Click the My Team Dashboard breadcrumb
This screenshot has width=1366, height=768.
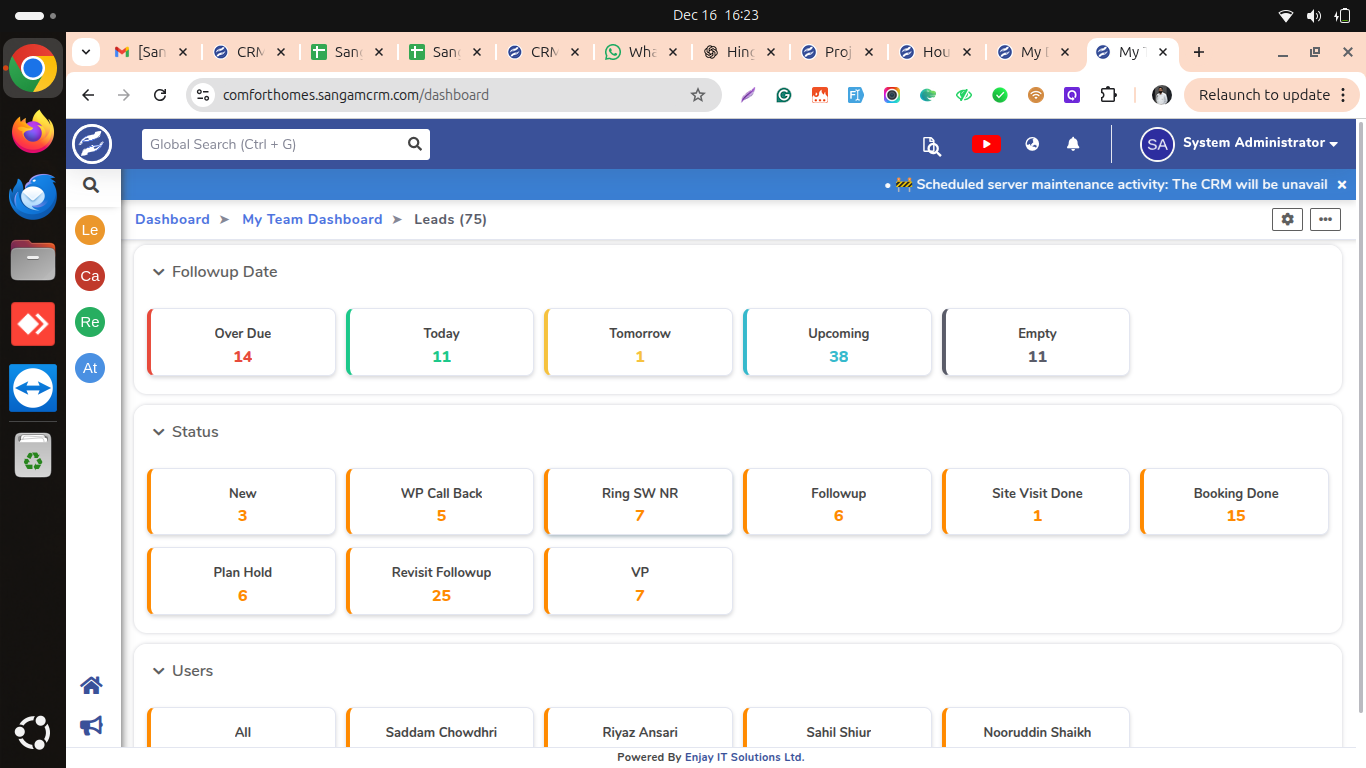point(312,219)
